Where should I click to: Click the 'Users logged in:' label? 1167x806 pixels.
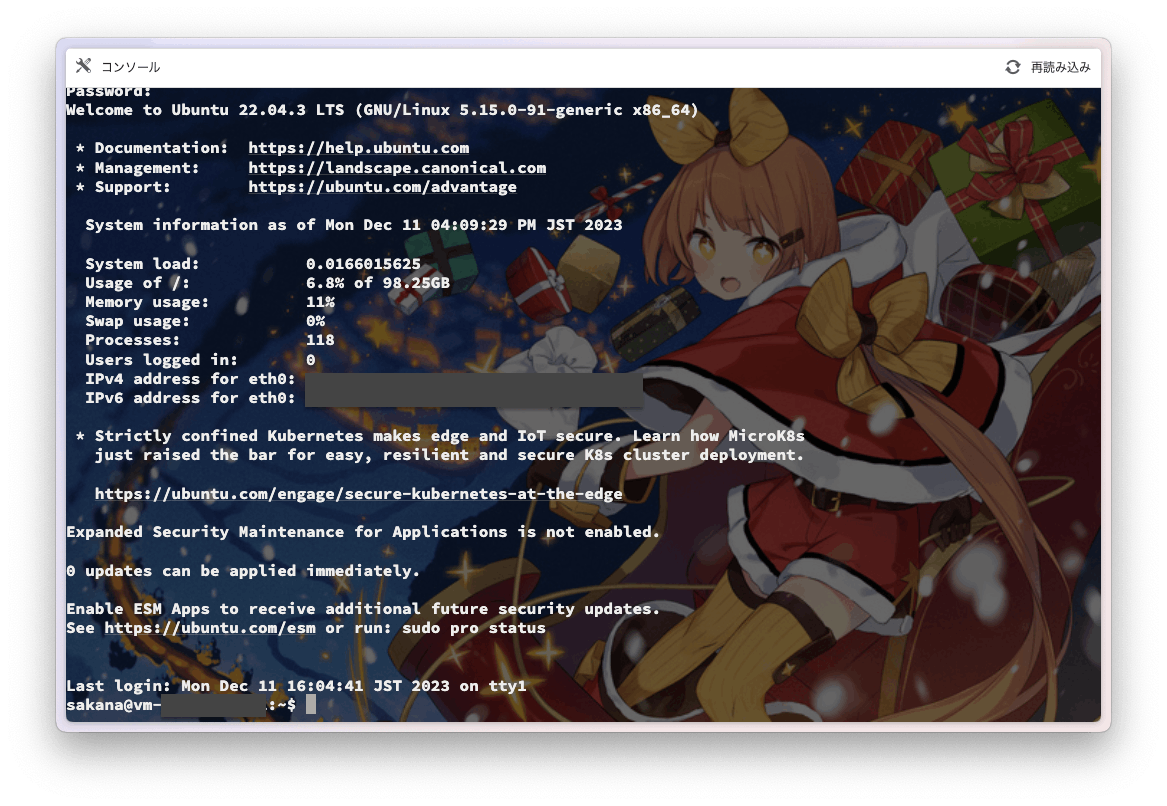(x=162, y=360)
